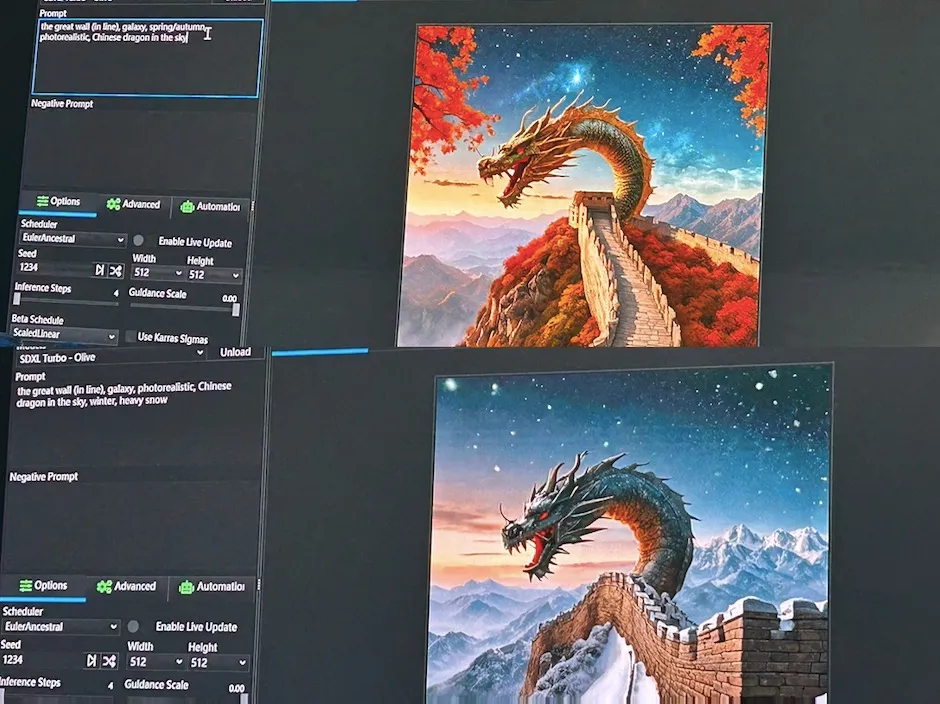
Task: Click the Automation robot icon in the winter prompt panel
Action: point(185,587)
